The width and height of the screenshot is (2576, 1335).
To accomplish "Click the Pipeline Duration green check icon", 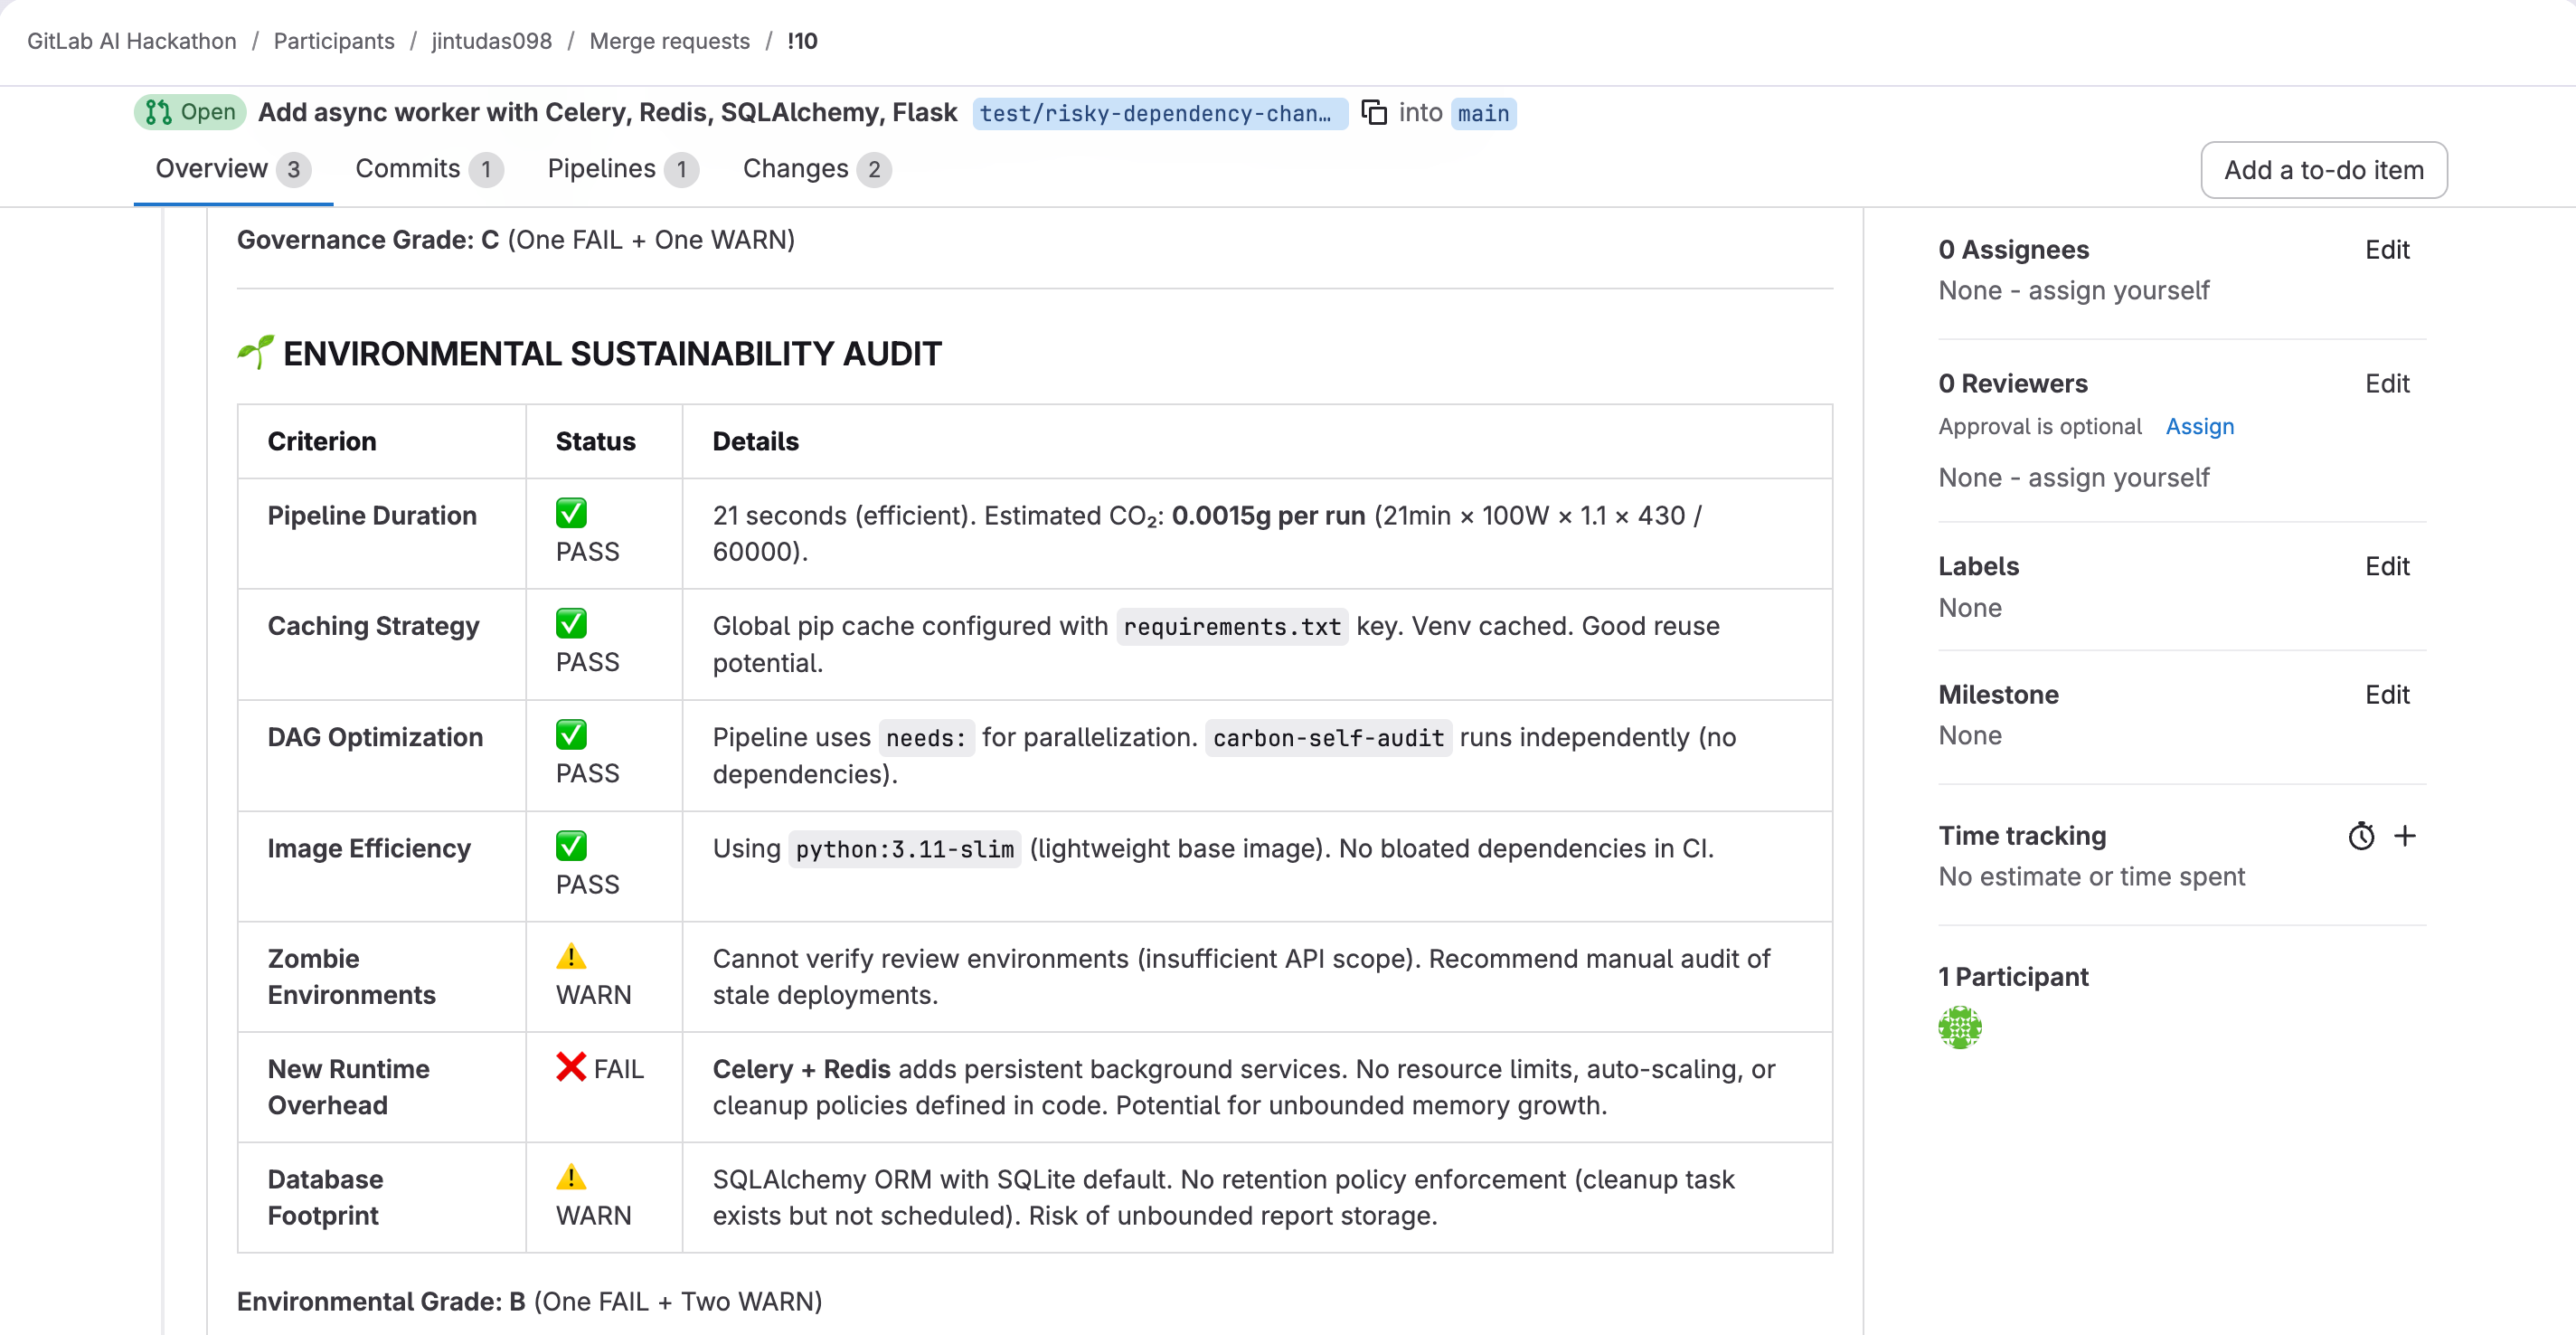I will point(571,513).
